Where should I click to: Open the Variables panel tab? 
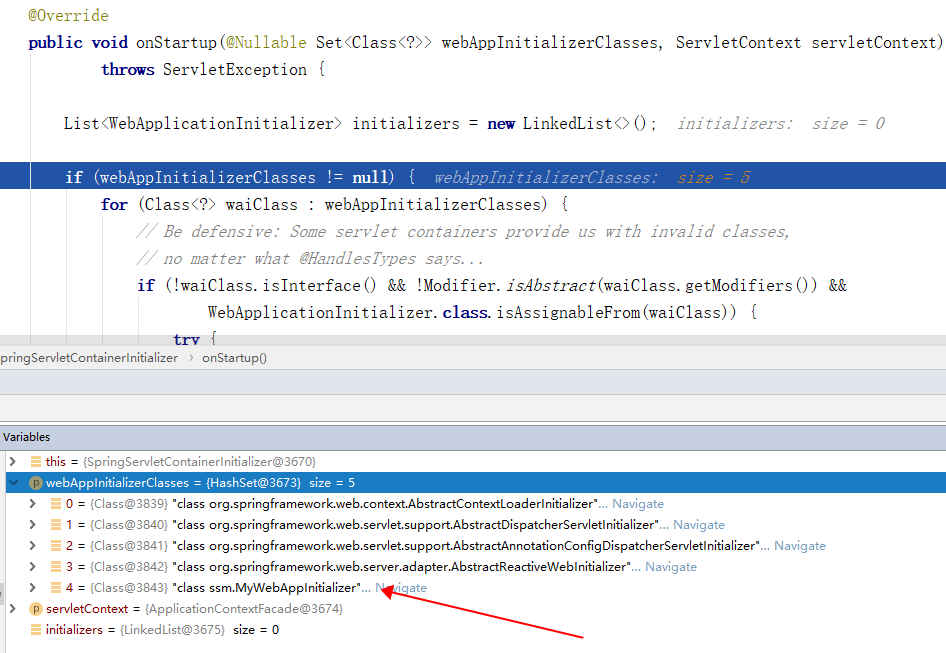coord(26,437)
